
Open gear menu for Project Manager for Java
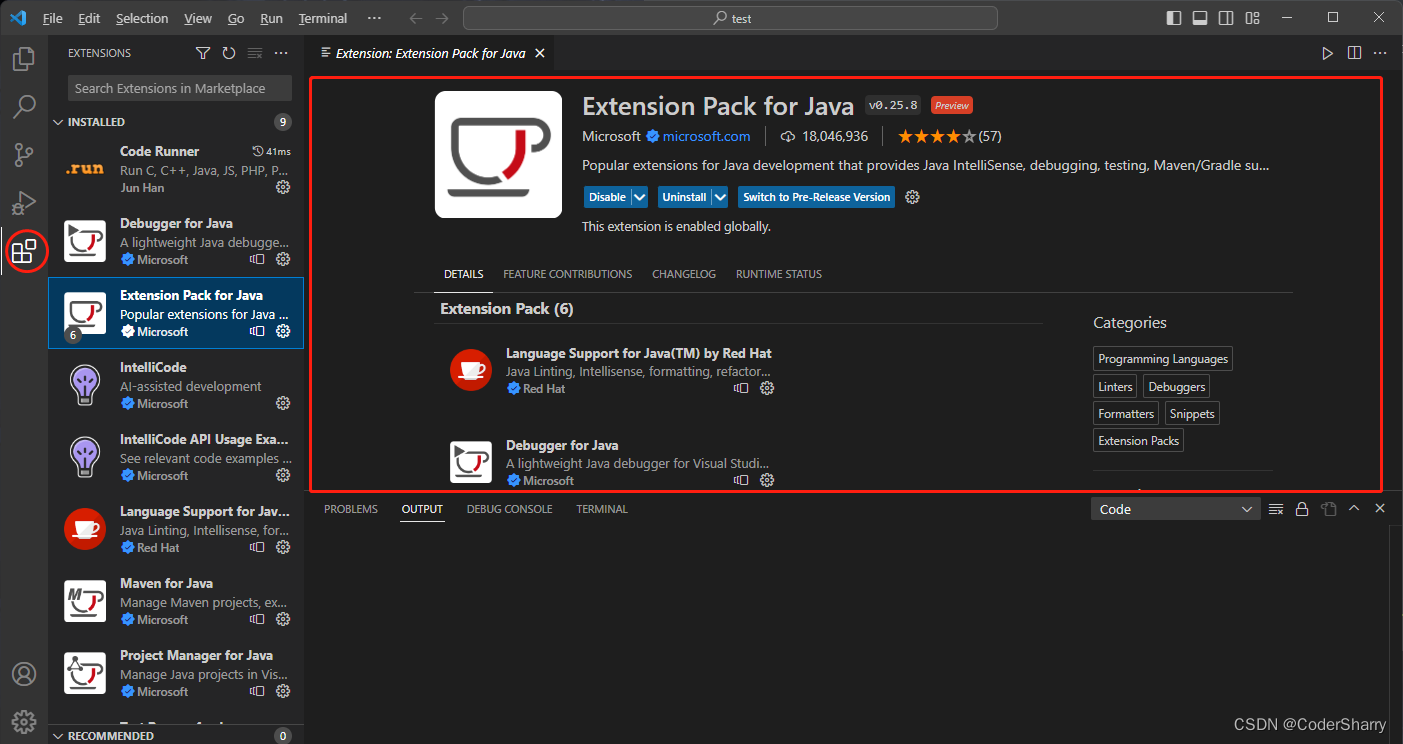click(x=283, y=691)
